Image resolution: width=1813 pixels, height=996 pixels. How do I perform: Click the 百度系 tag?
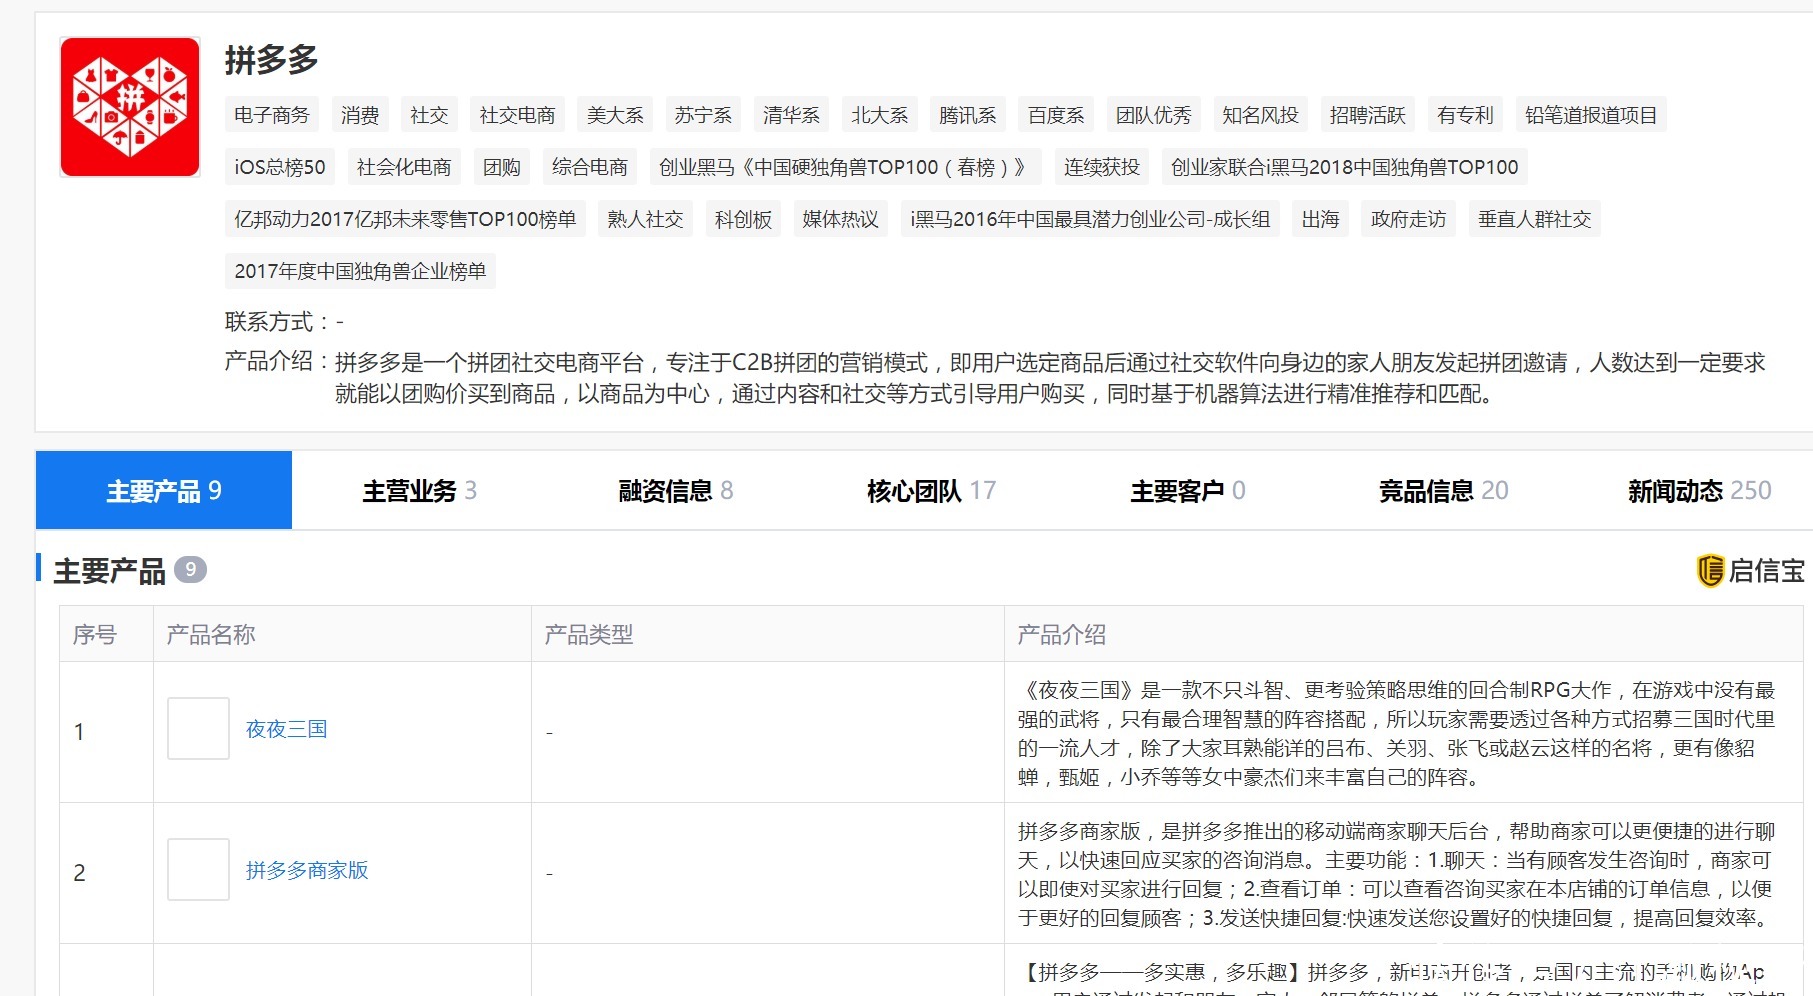coord(1056,115)
